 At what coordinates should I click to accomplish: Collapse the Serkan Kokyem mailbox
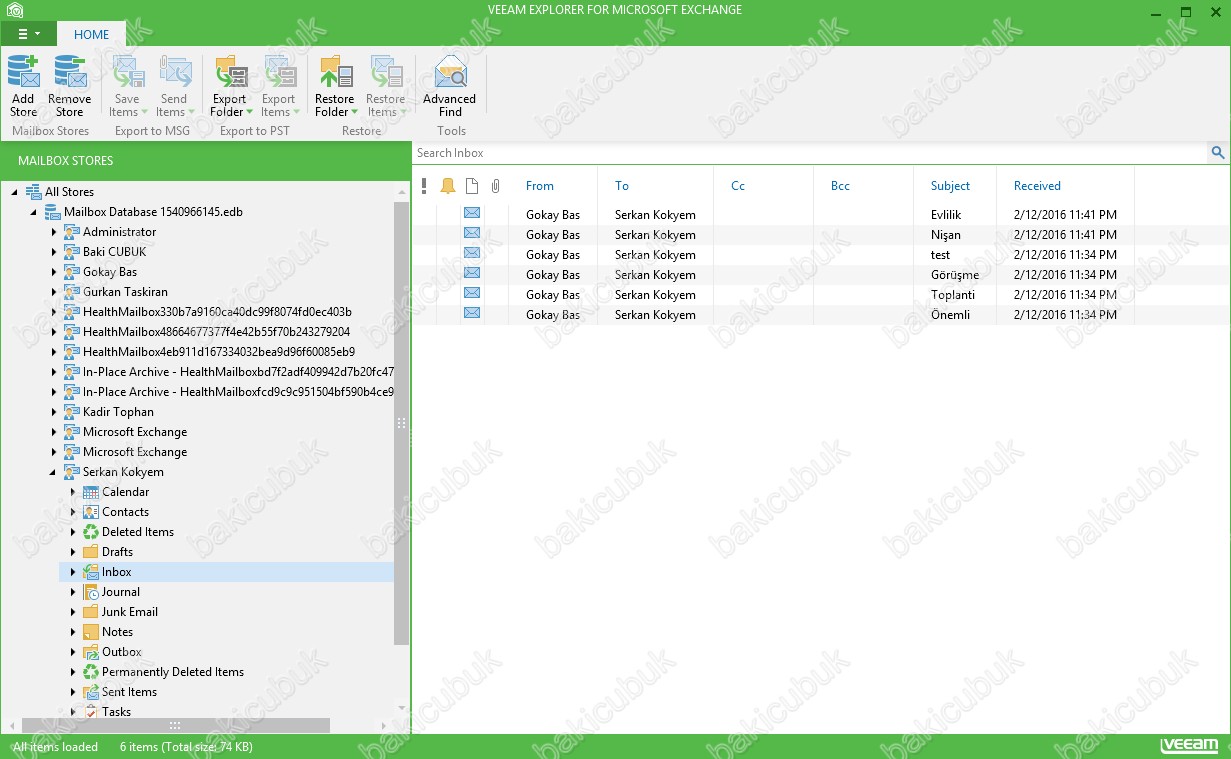[x=54, y=472]
